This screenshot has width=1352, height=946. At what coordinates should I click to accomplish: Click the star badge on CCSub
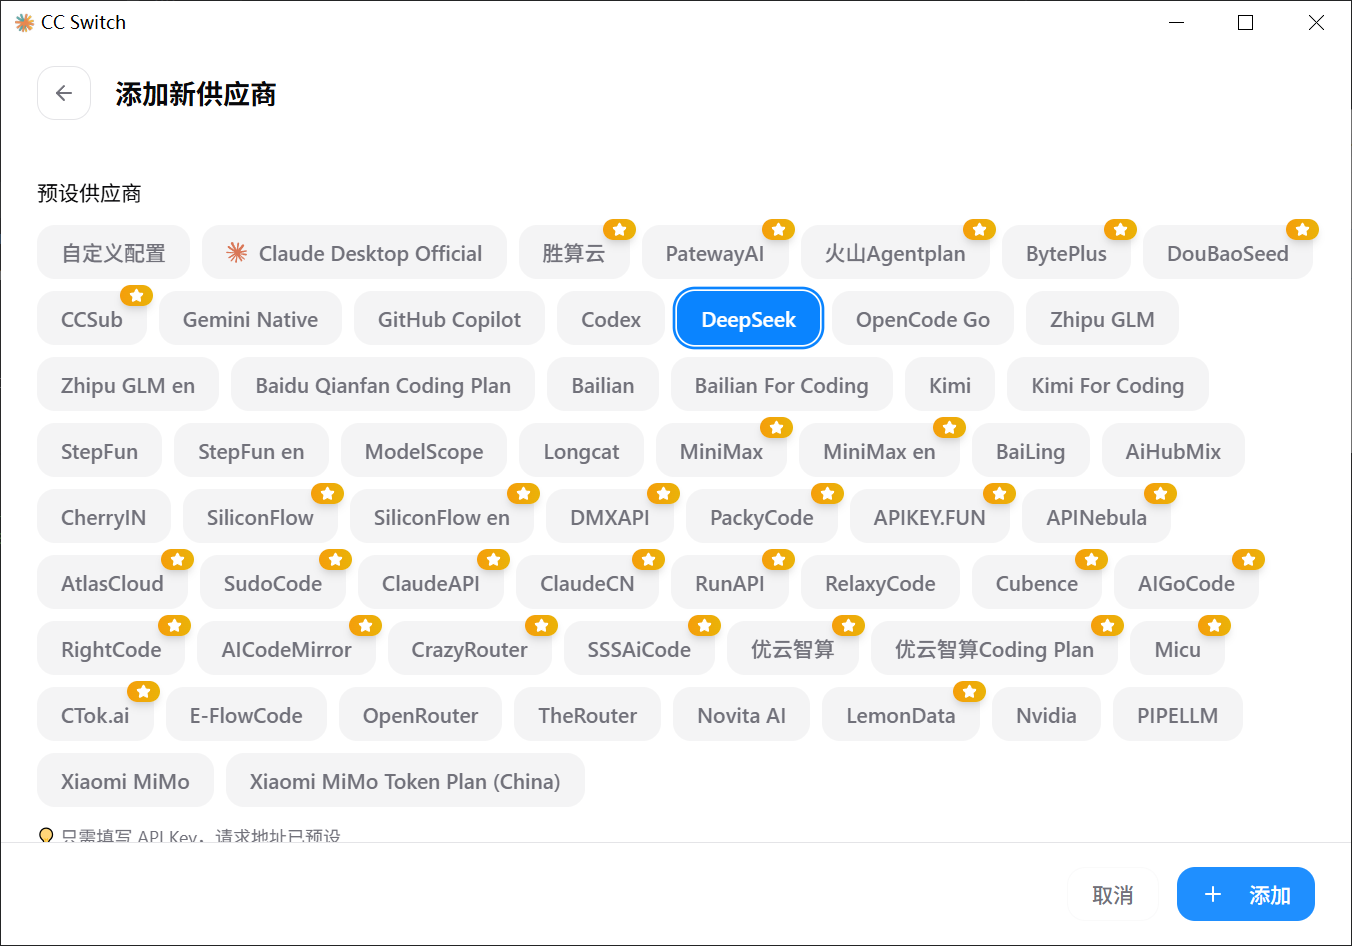point(136,296)
